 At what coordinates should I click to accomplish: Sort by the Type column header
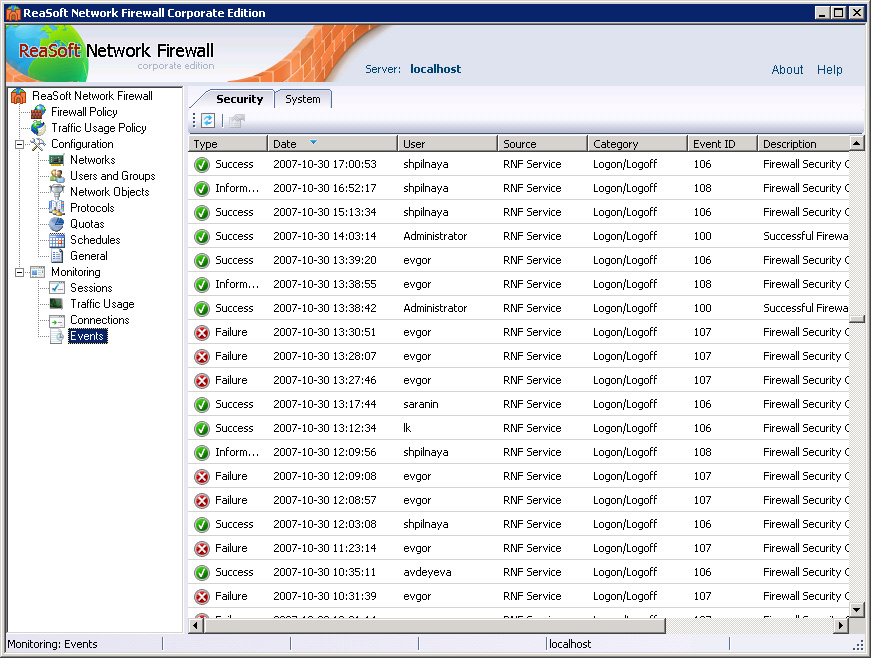coord(228,144)
